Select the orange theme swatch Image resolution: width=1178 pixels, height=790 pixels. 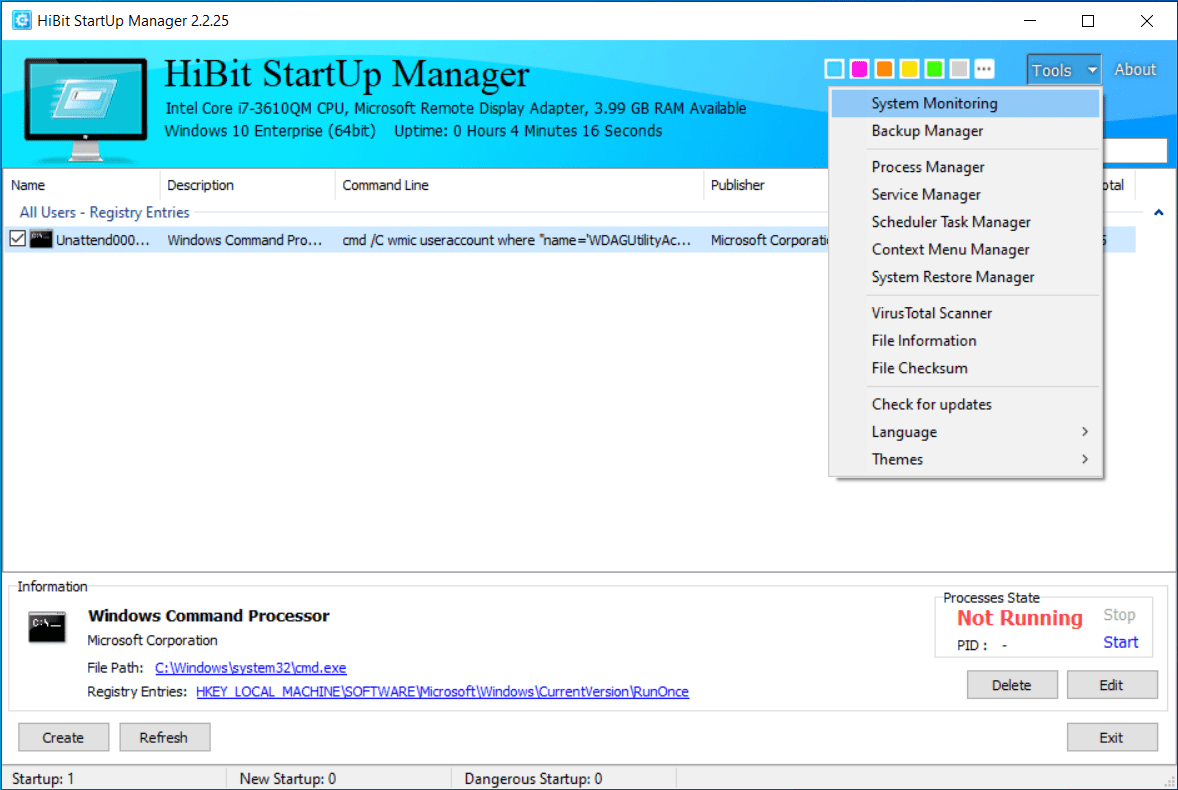884,69
